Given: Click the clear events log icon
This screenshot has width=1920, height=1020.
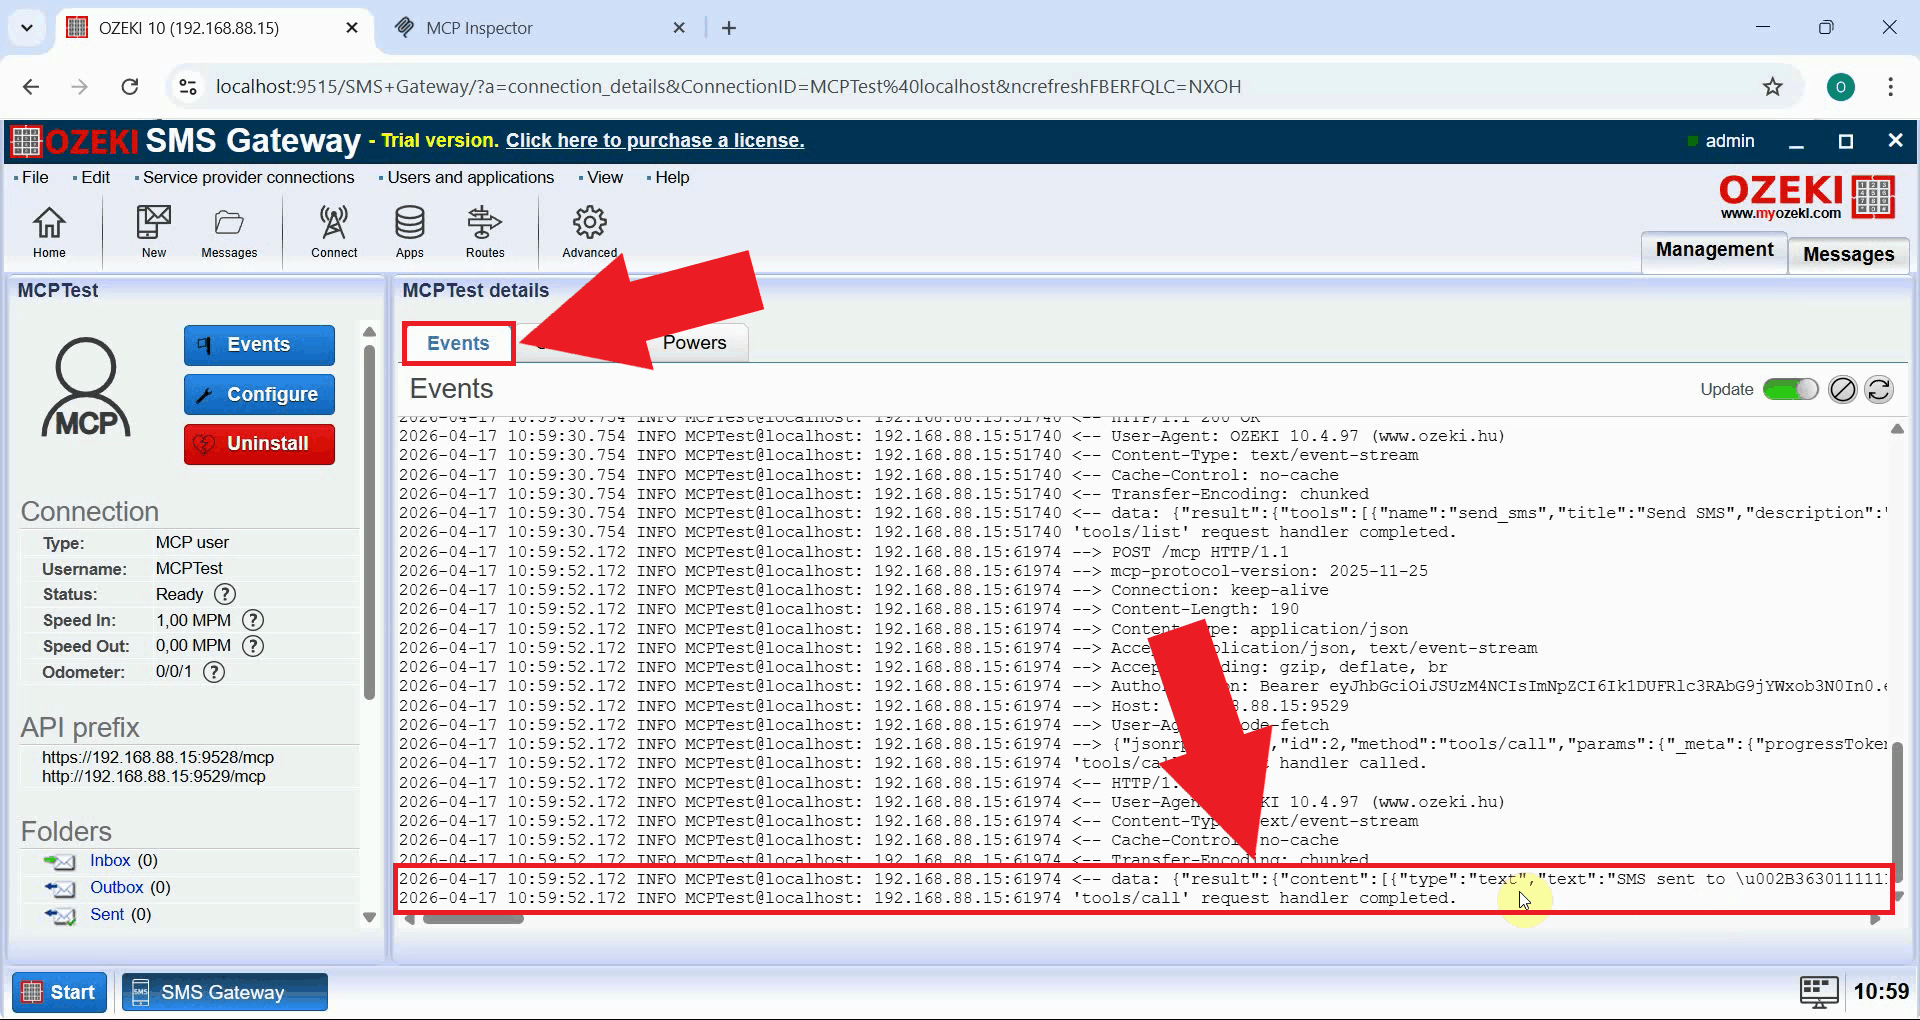Looking at the screenshot, I should [1843, 389].
